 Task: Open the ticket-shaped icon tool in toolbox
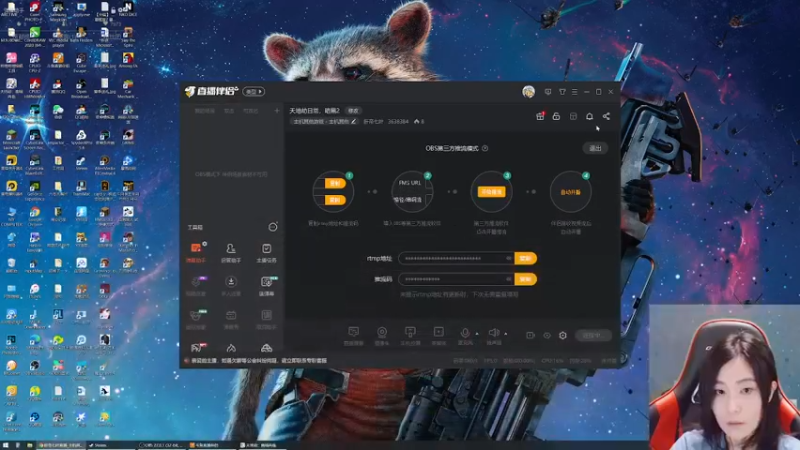(x=231, y=319)
